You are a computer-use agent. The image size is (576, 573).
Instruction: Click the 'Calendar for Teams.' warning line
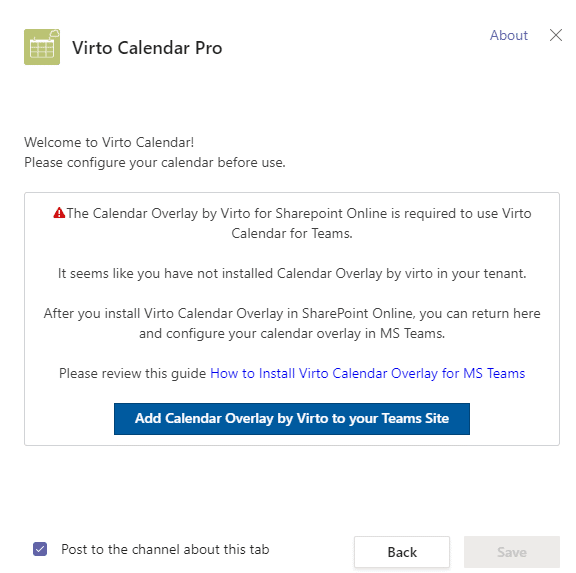click(292, 233)
